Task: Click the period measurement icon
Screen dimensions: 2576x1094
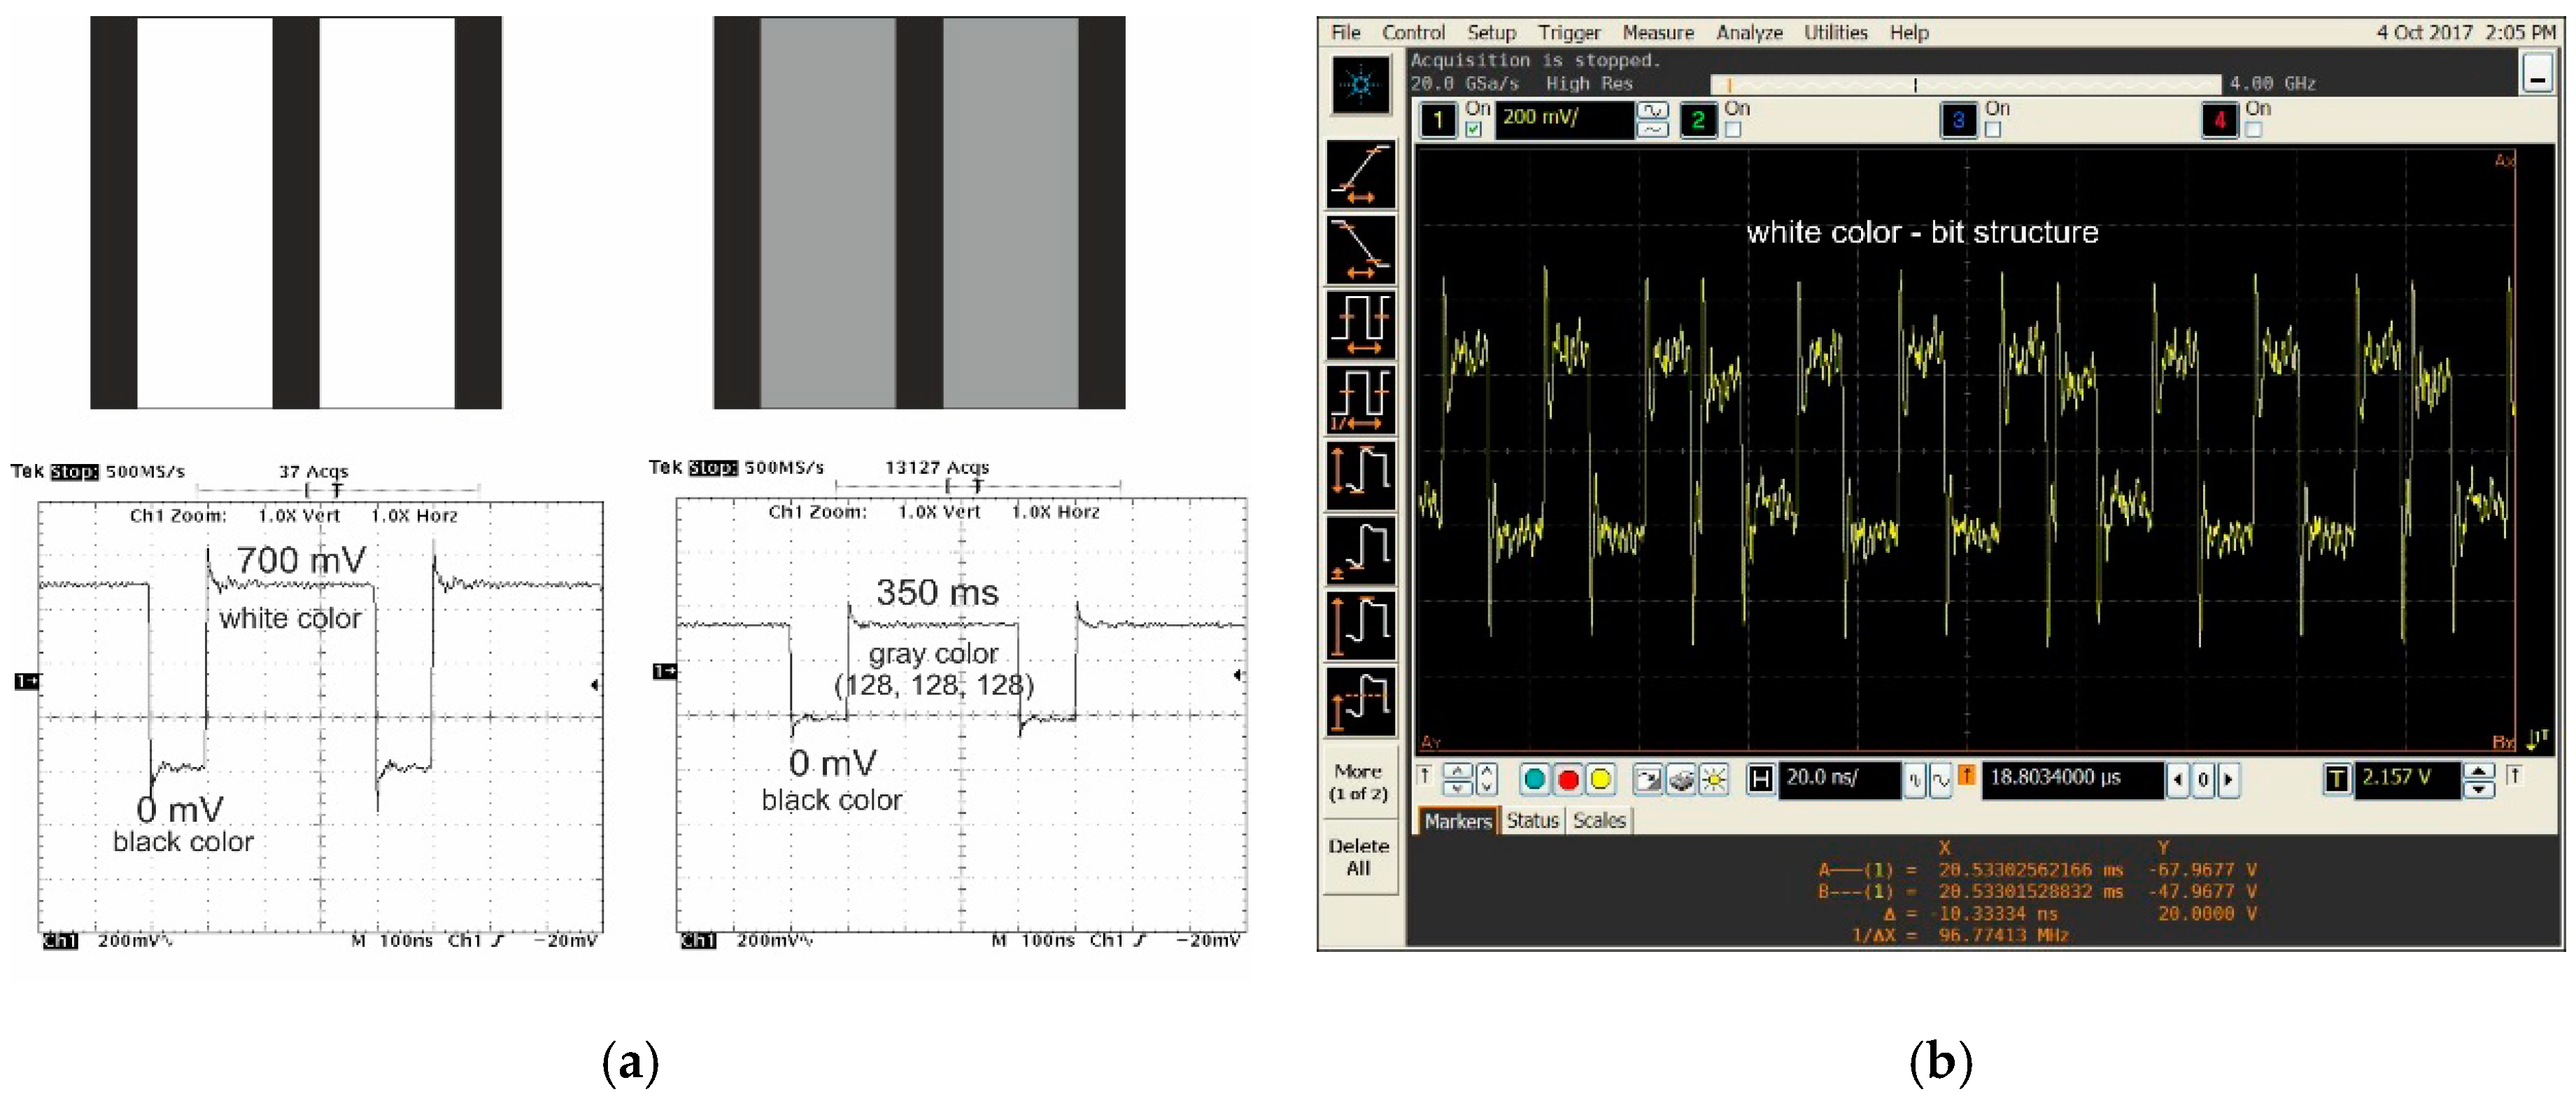Action: [x=1360, y=325]
